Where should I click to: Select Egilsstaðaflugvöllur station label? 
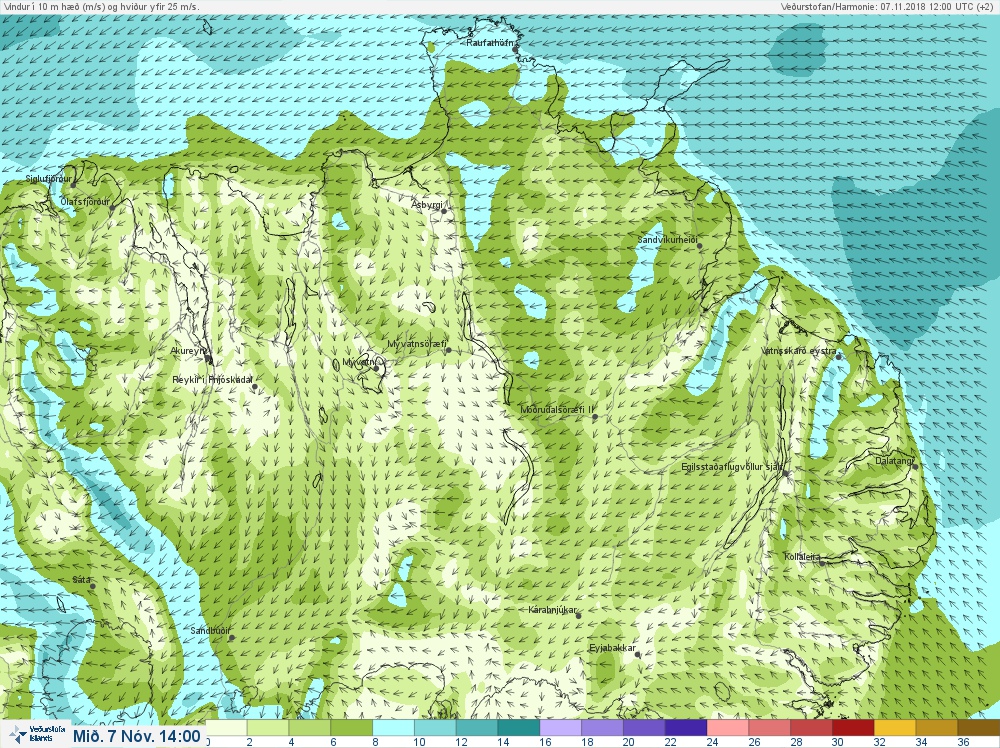click(x=732, y=467)
